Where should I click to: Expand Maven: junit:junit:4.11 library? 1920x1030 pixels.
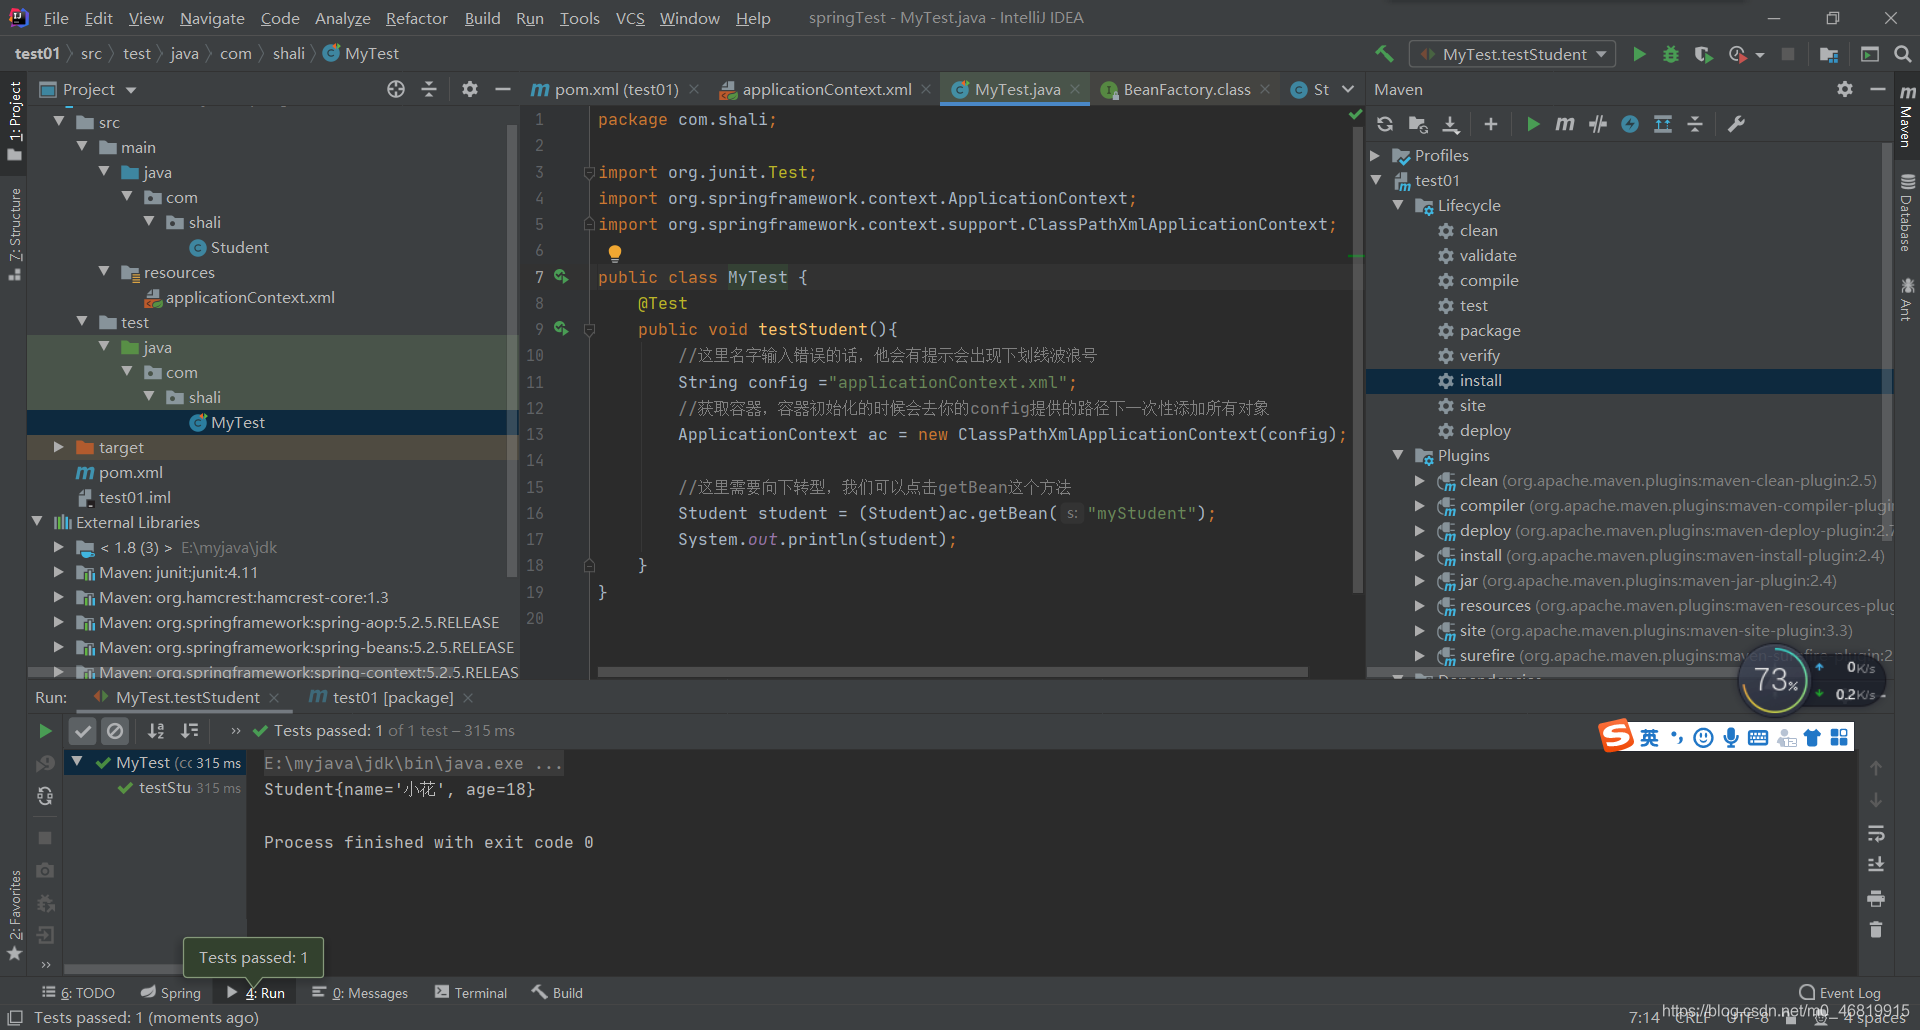[59, 572]
